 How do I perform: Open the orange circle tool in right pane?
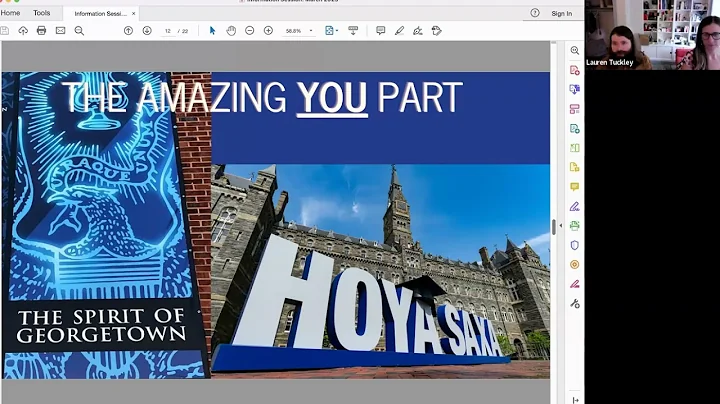pos(574,264)
